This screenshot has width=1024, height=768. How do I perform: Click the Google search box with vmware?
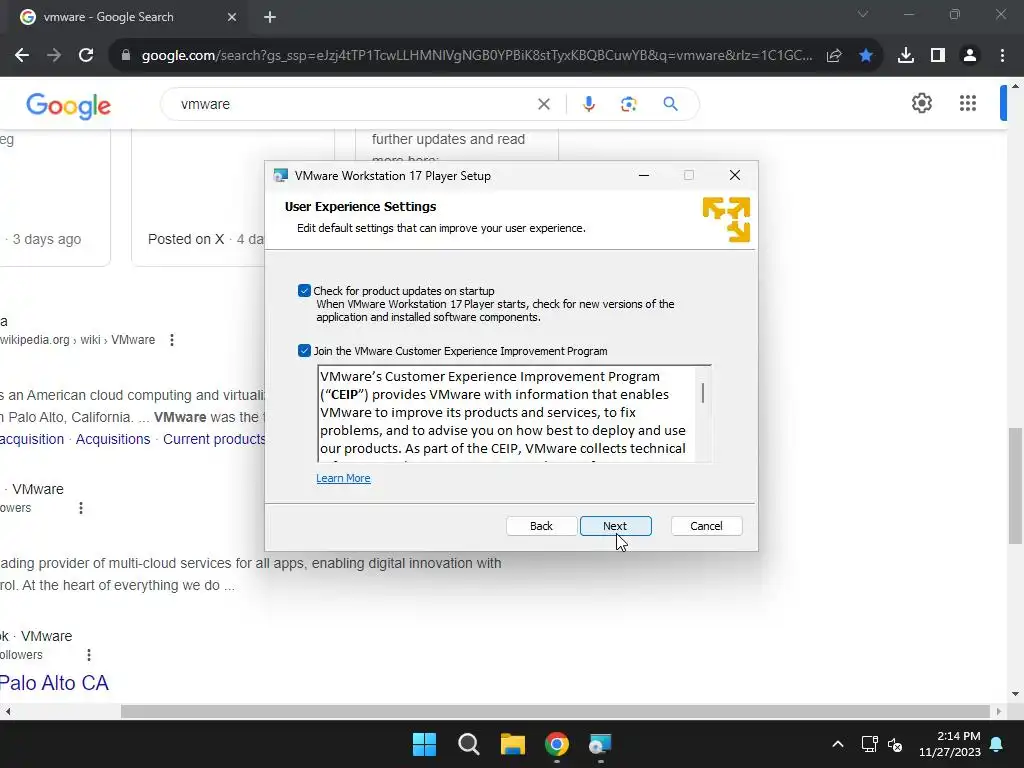[353, 104]
